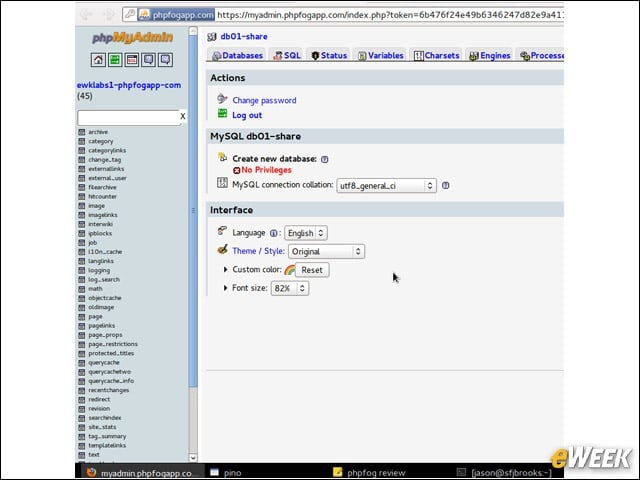Click the browser URL address field
This screenshot has width=640, height=480.
(390, 15)
